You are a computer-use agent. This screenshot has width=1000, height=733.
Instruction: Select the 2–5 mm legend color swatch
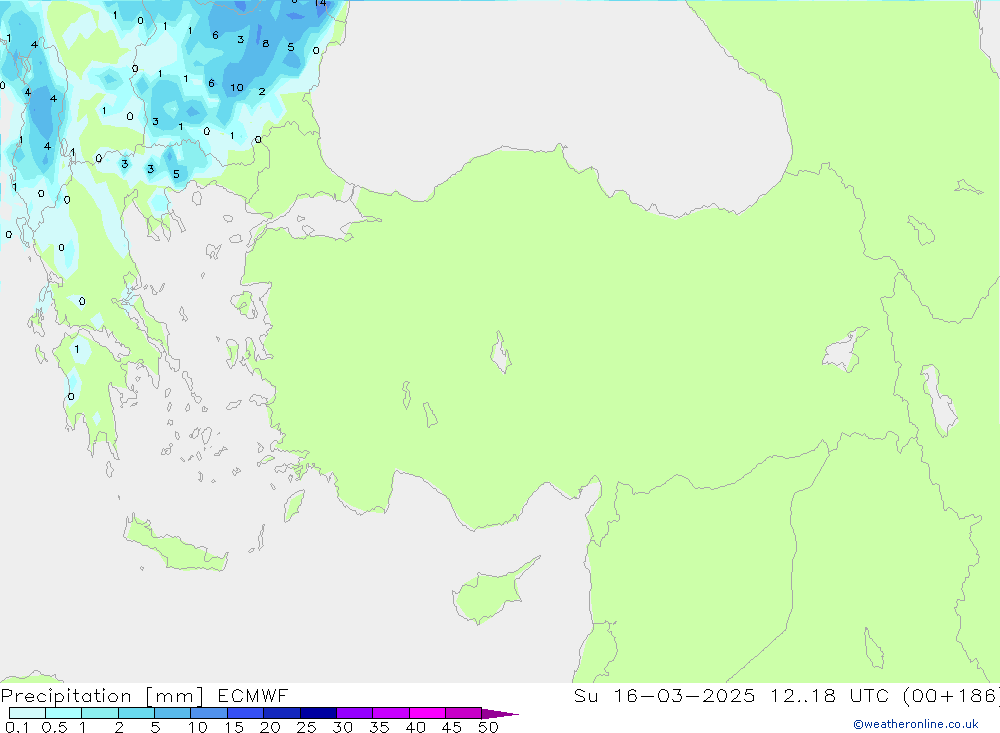(136, 713)
